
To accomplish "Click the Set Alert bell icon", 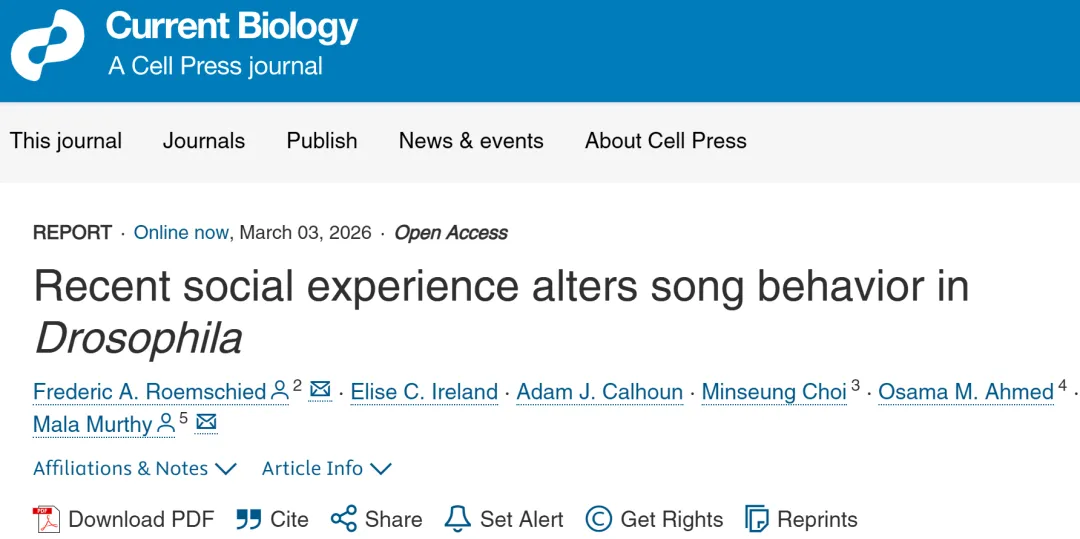I will tap(457, 519).
